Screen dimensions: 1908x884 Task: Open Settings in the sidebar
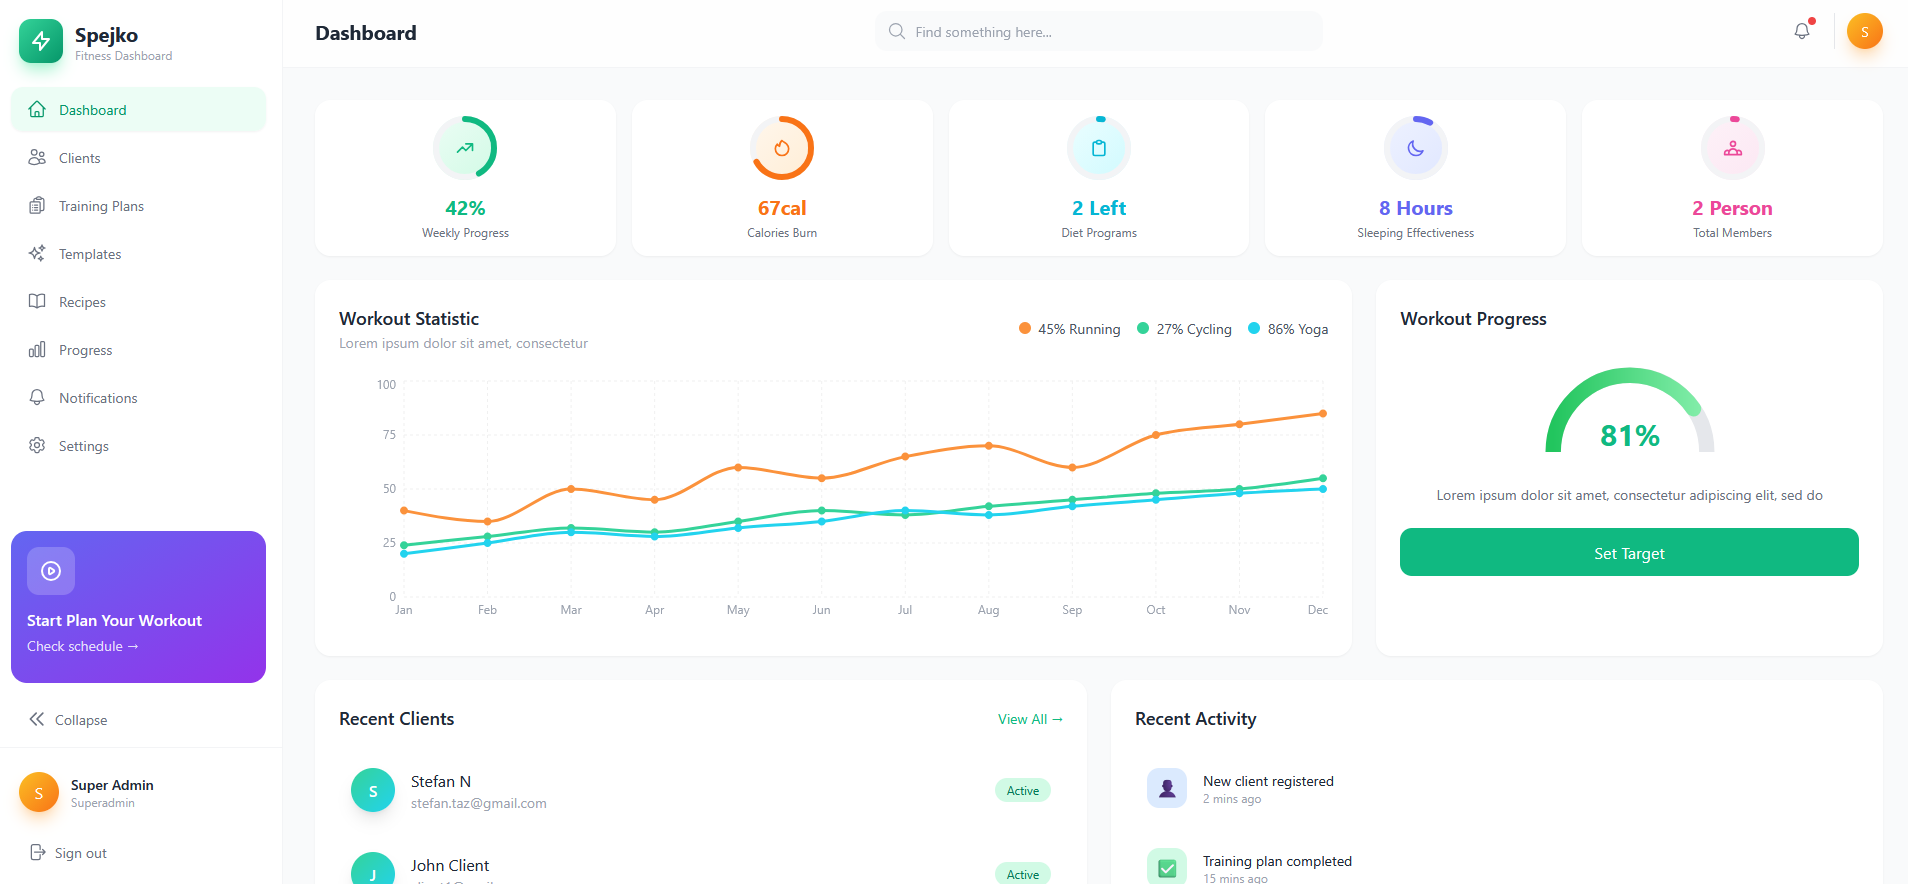(x=139, y=446)
